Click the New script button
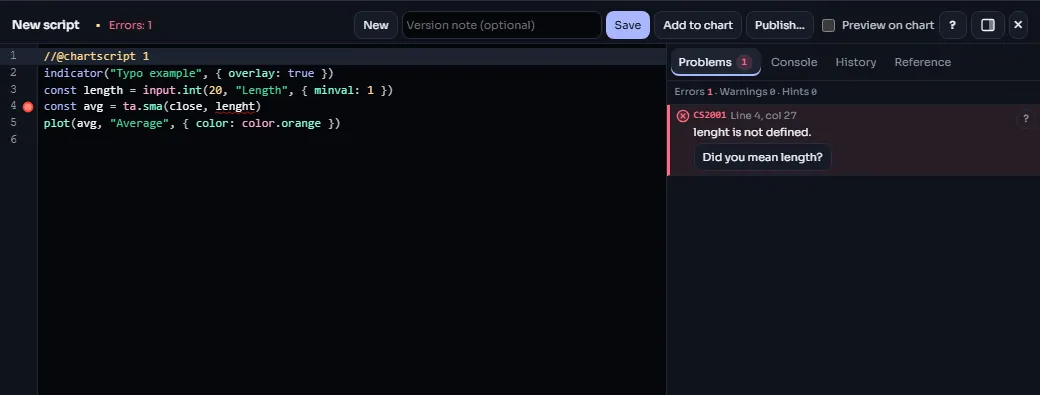This screenshot has width=1040, height=395. click(376, 25)
